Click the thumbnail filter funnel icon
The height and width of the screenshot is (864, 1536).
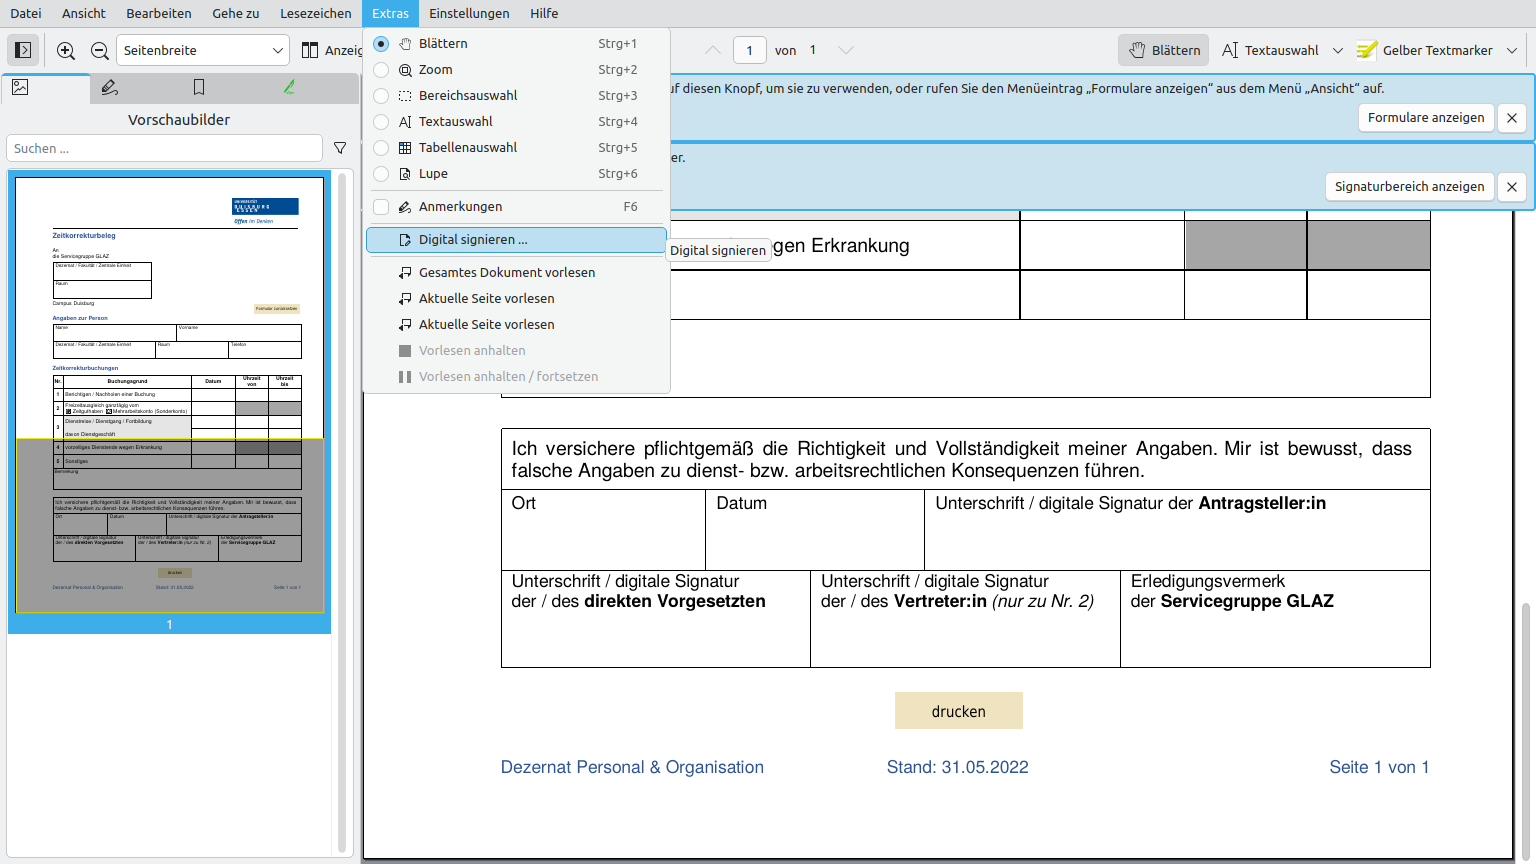click(340, 148)
